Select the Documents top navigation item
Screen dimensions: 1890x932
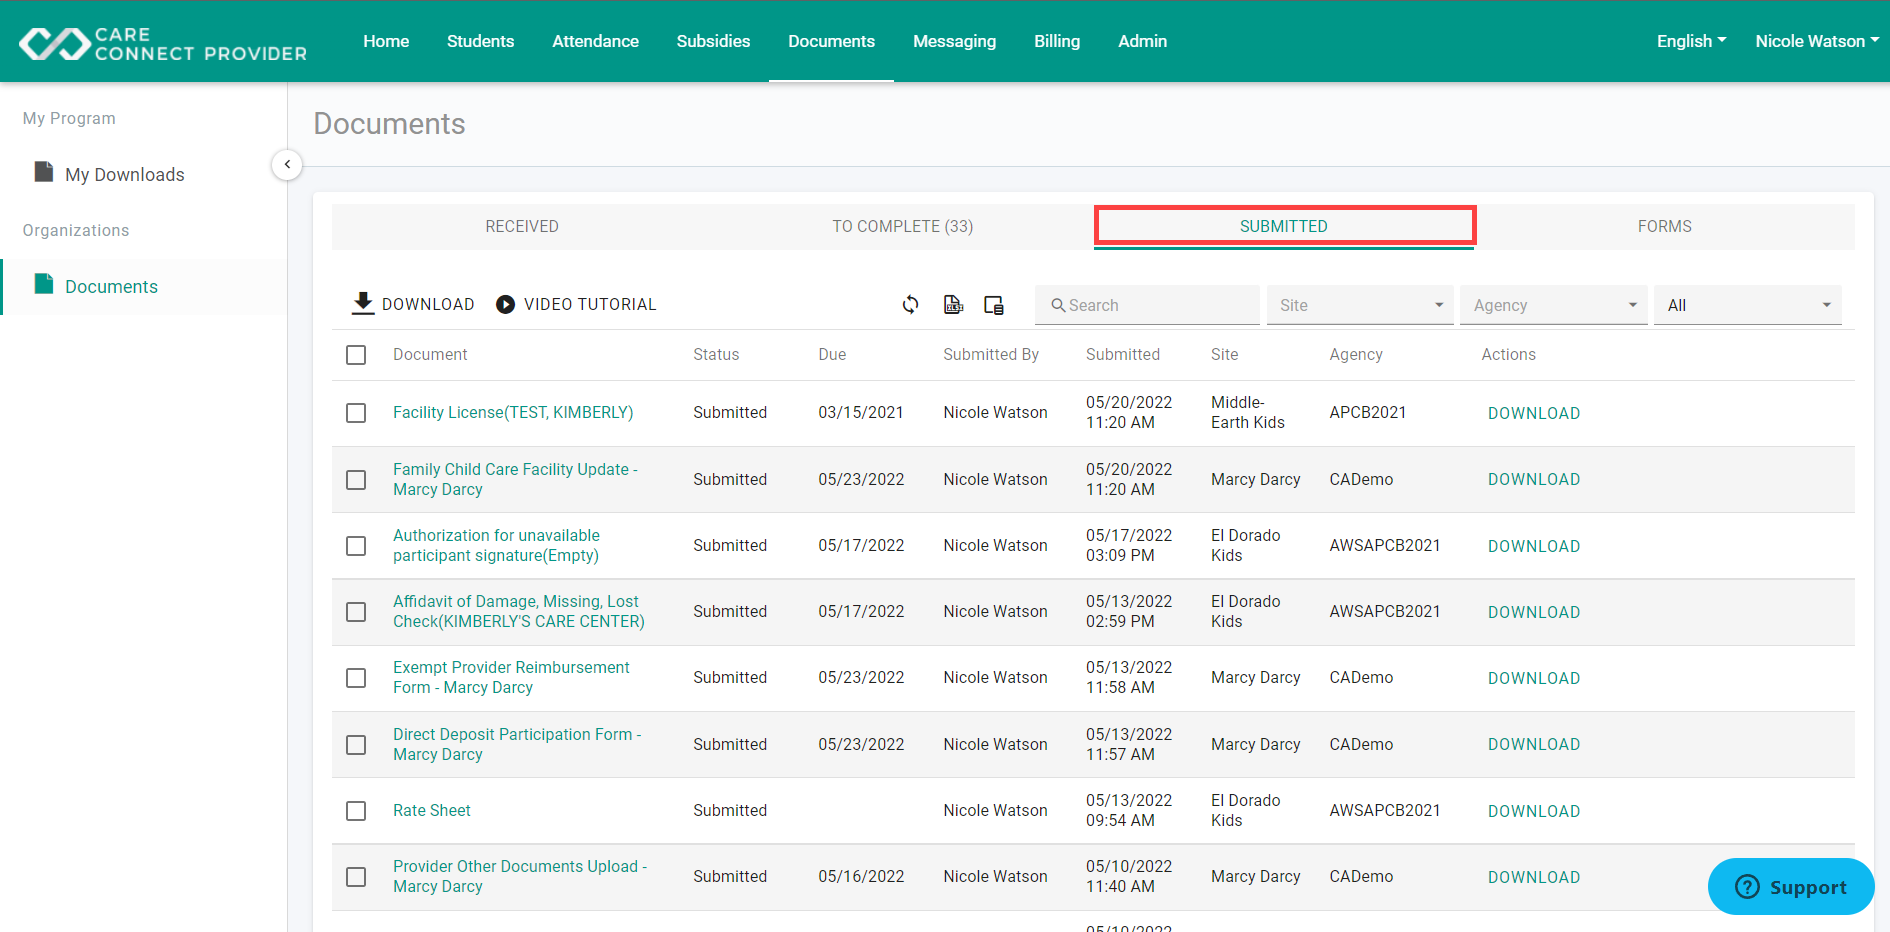(831, 41)
